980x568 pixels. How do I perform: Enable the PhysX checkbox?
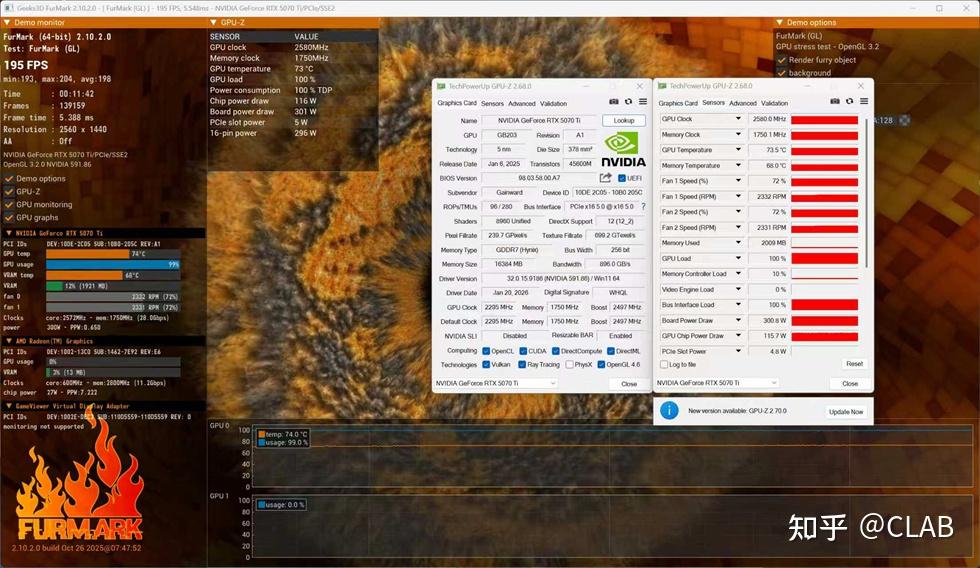(569, 364)
